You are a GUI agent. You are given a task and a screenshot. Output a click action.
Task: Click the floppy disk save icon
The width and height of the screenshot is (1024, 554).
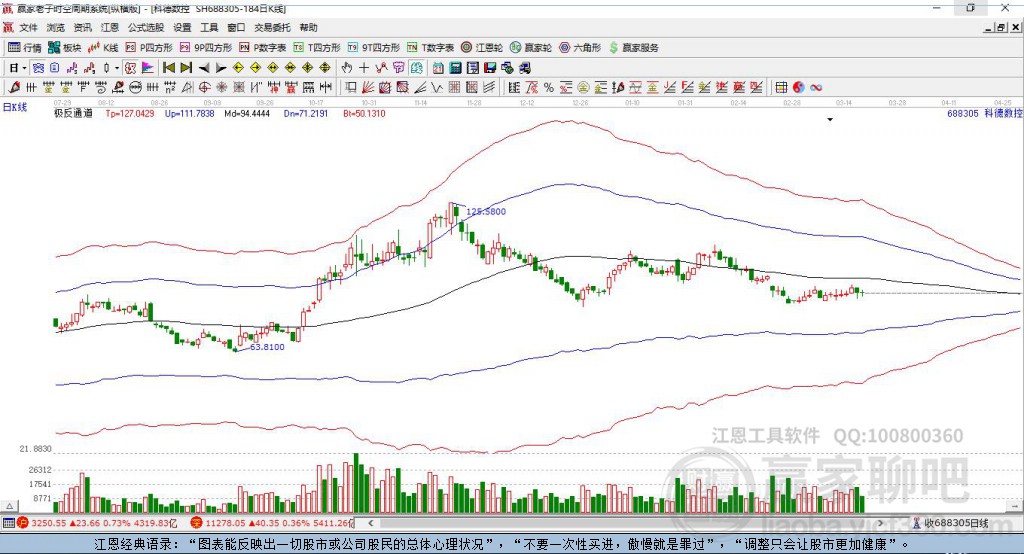(490, 68)
